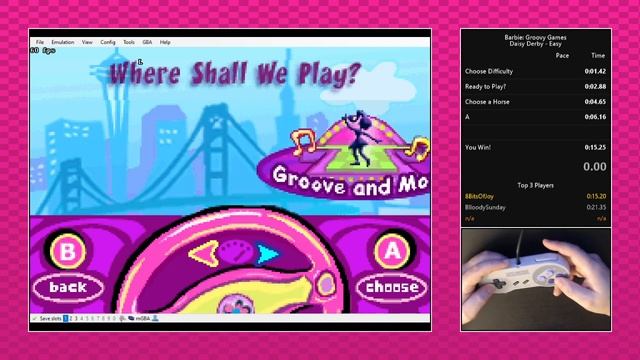This screenshot has height=360, width=640.
Task: Click the flower emblem on steering wheel
Action: pos(236,304)
